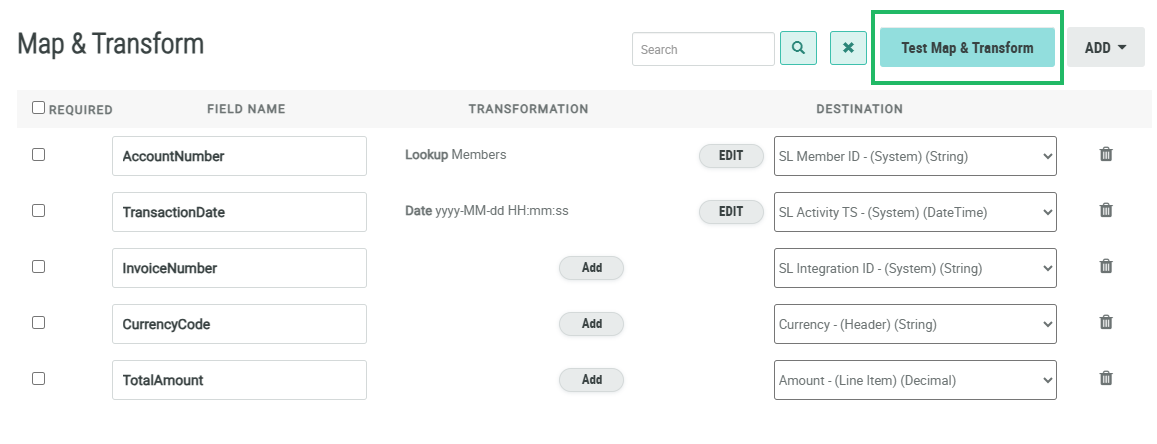The height and width of the screenshot is (444, 1157).
Task: Delete the AccountNumber row with trash icon
Action: pyautogui.click(x=1106, y=155)
